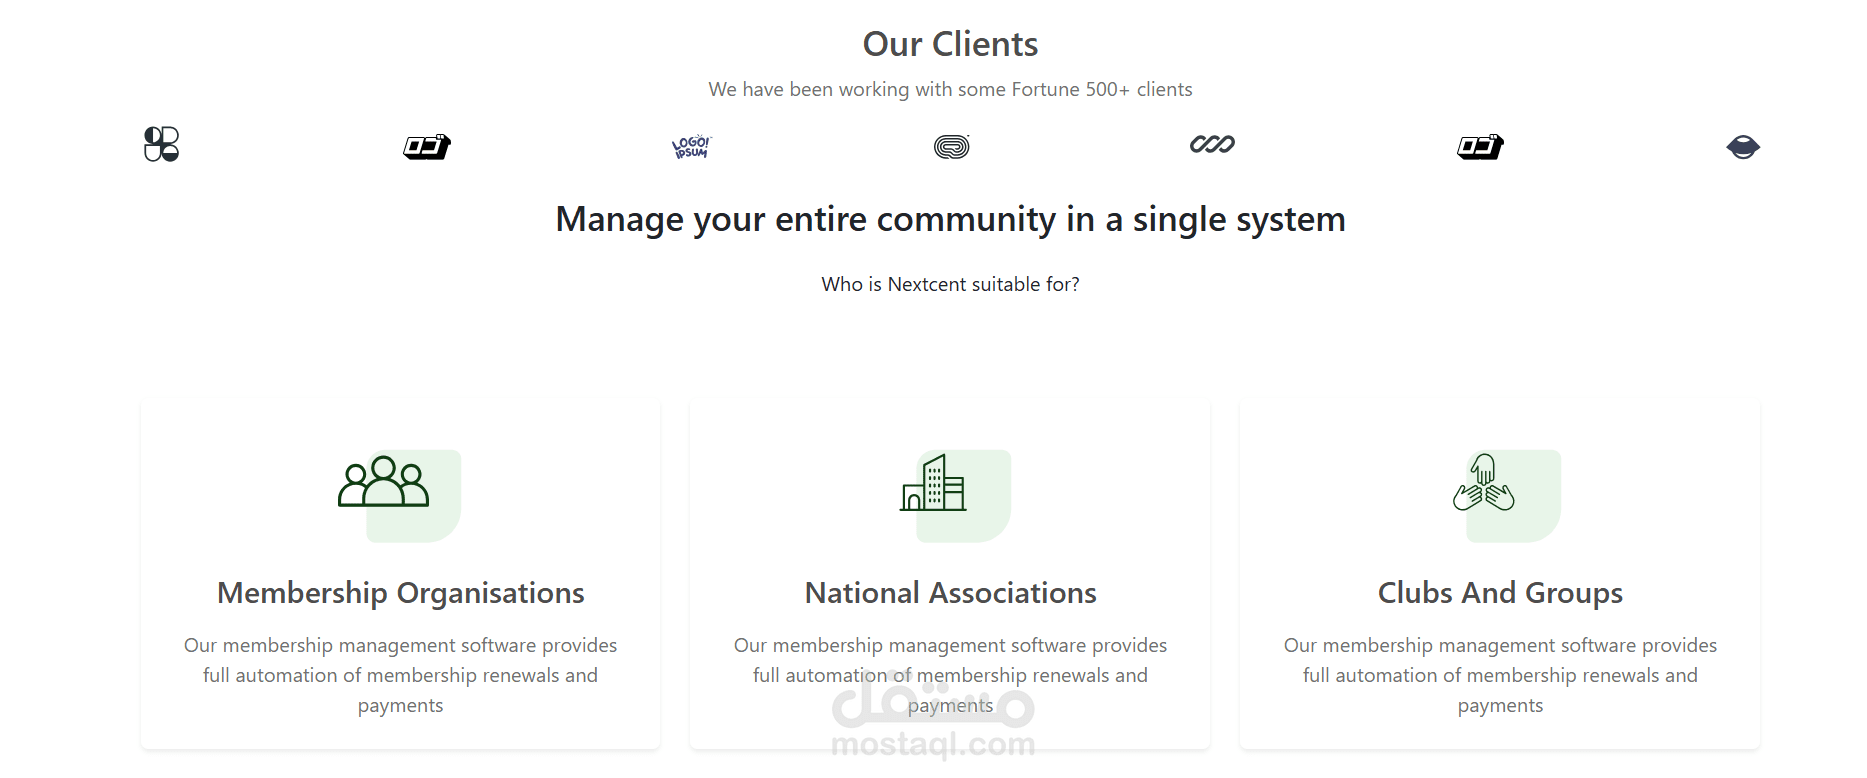Screen dimensions: 1867x778
Task: Click the "Our Clients" heading
Action: [950, 44]
